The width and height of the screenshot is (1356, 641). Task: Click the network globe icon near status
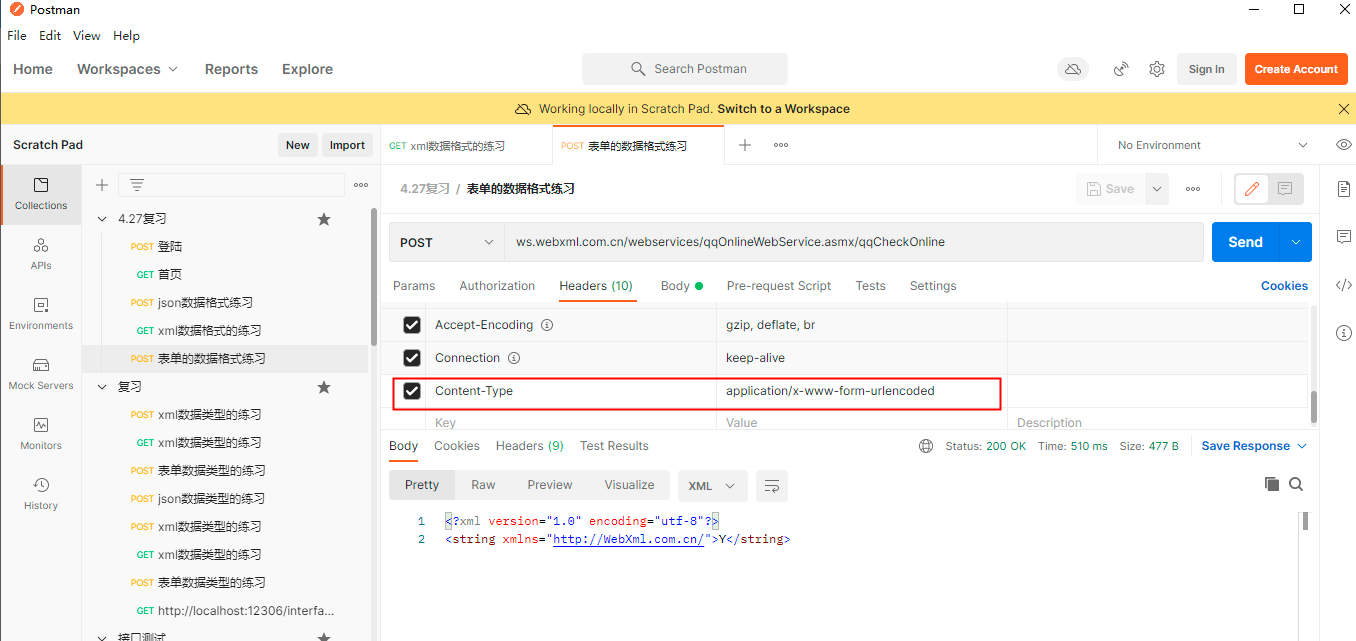pyautogui.click(x=926, y=446)
